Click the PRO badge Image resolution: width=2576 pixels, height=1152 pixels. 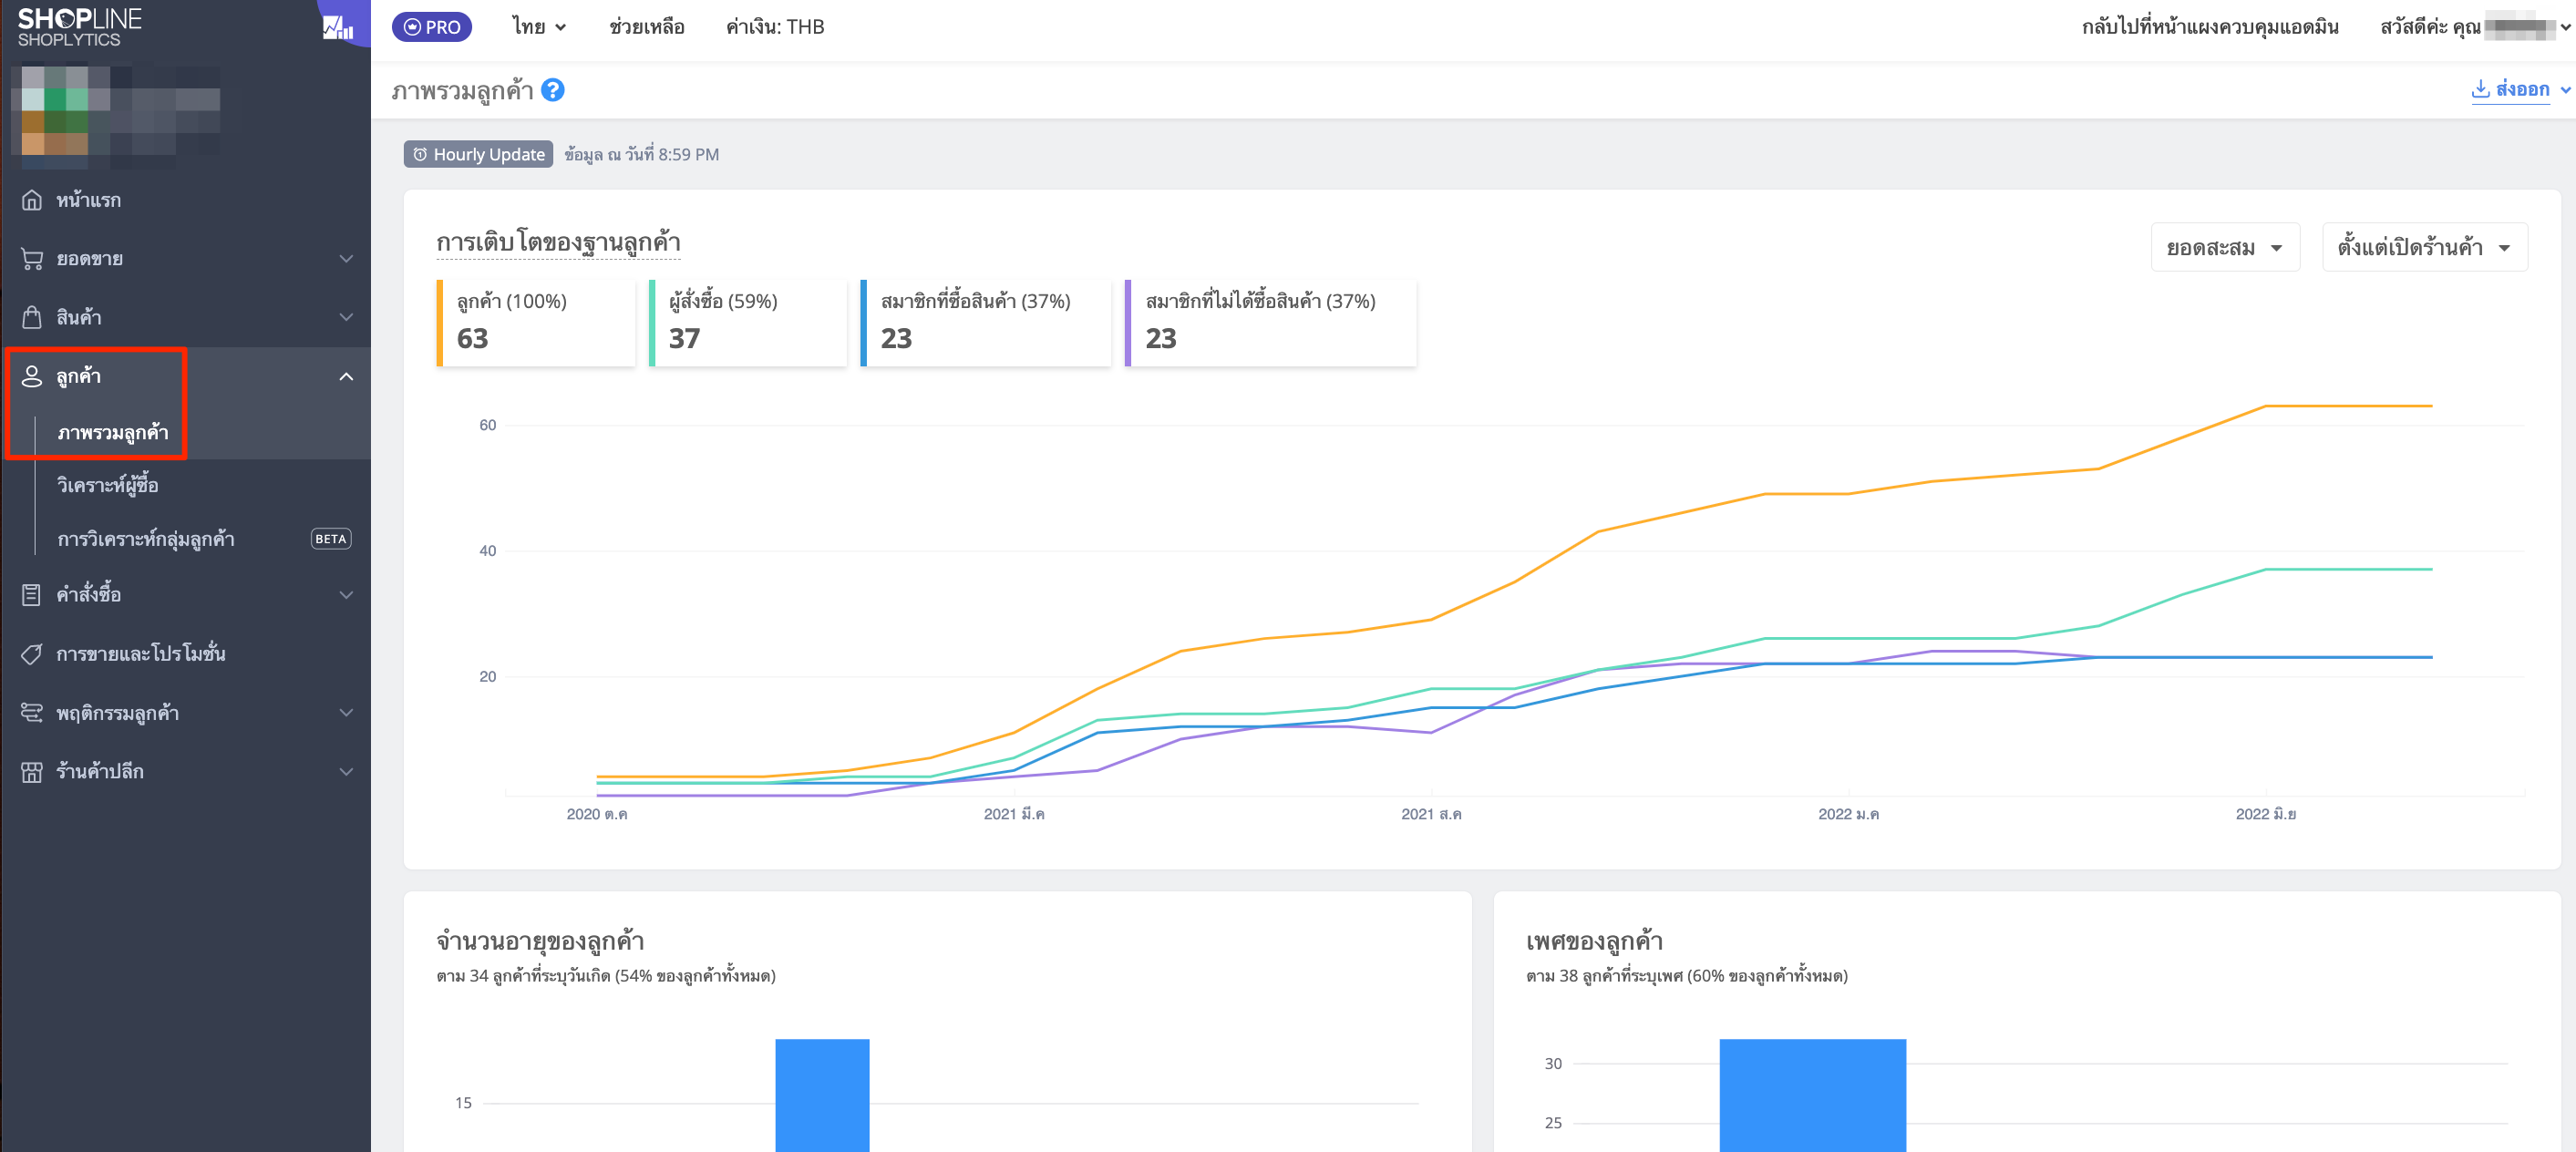[x=432, y=27]
